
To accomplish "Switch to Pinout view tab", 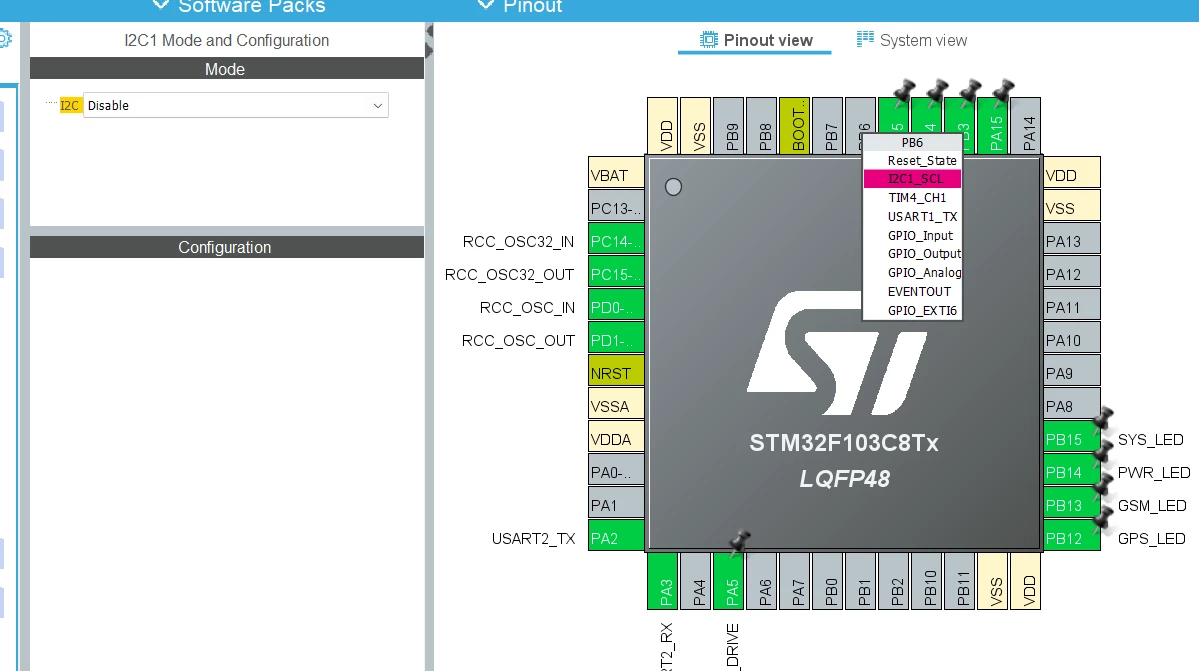I will click(755, 41).
